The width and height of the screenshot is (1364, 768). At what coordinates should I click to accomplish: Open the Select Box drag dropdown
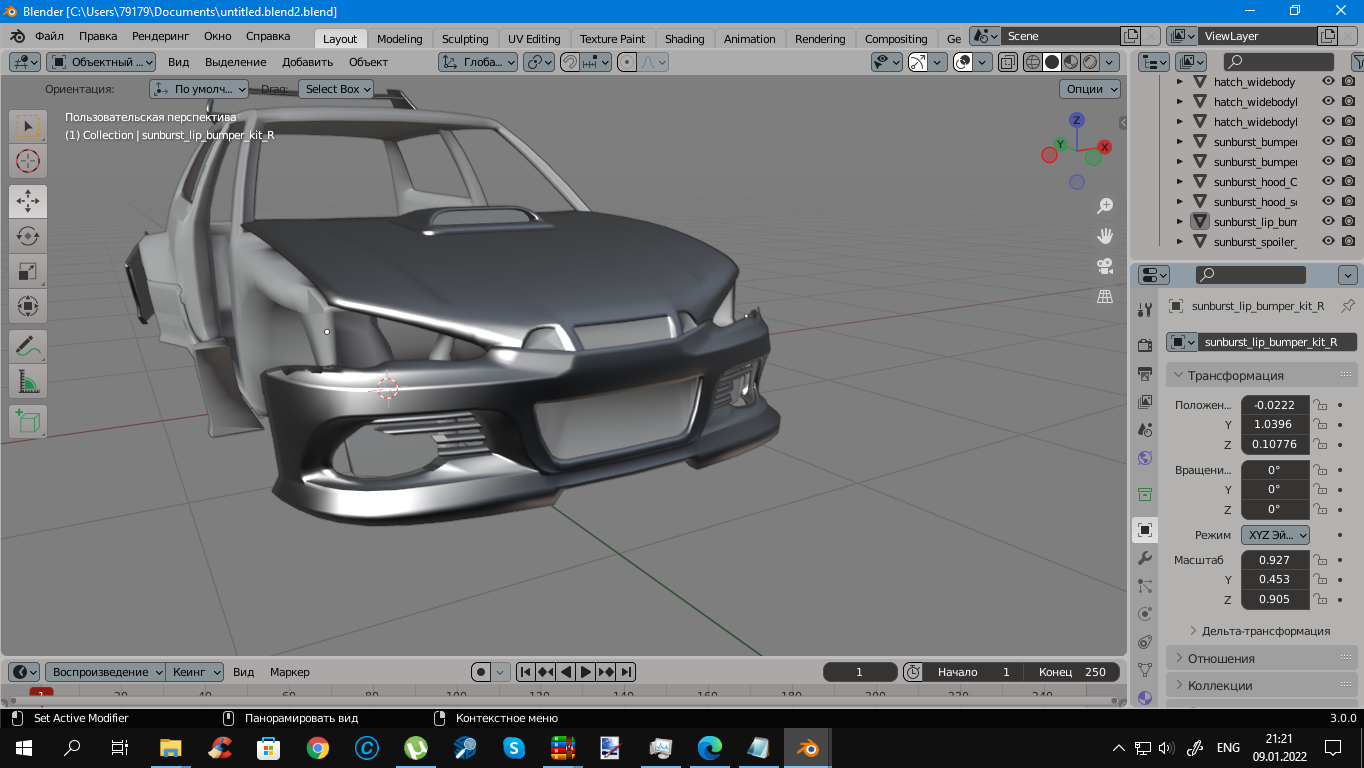pyautogui.click(x=337, y=89)
